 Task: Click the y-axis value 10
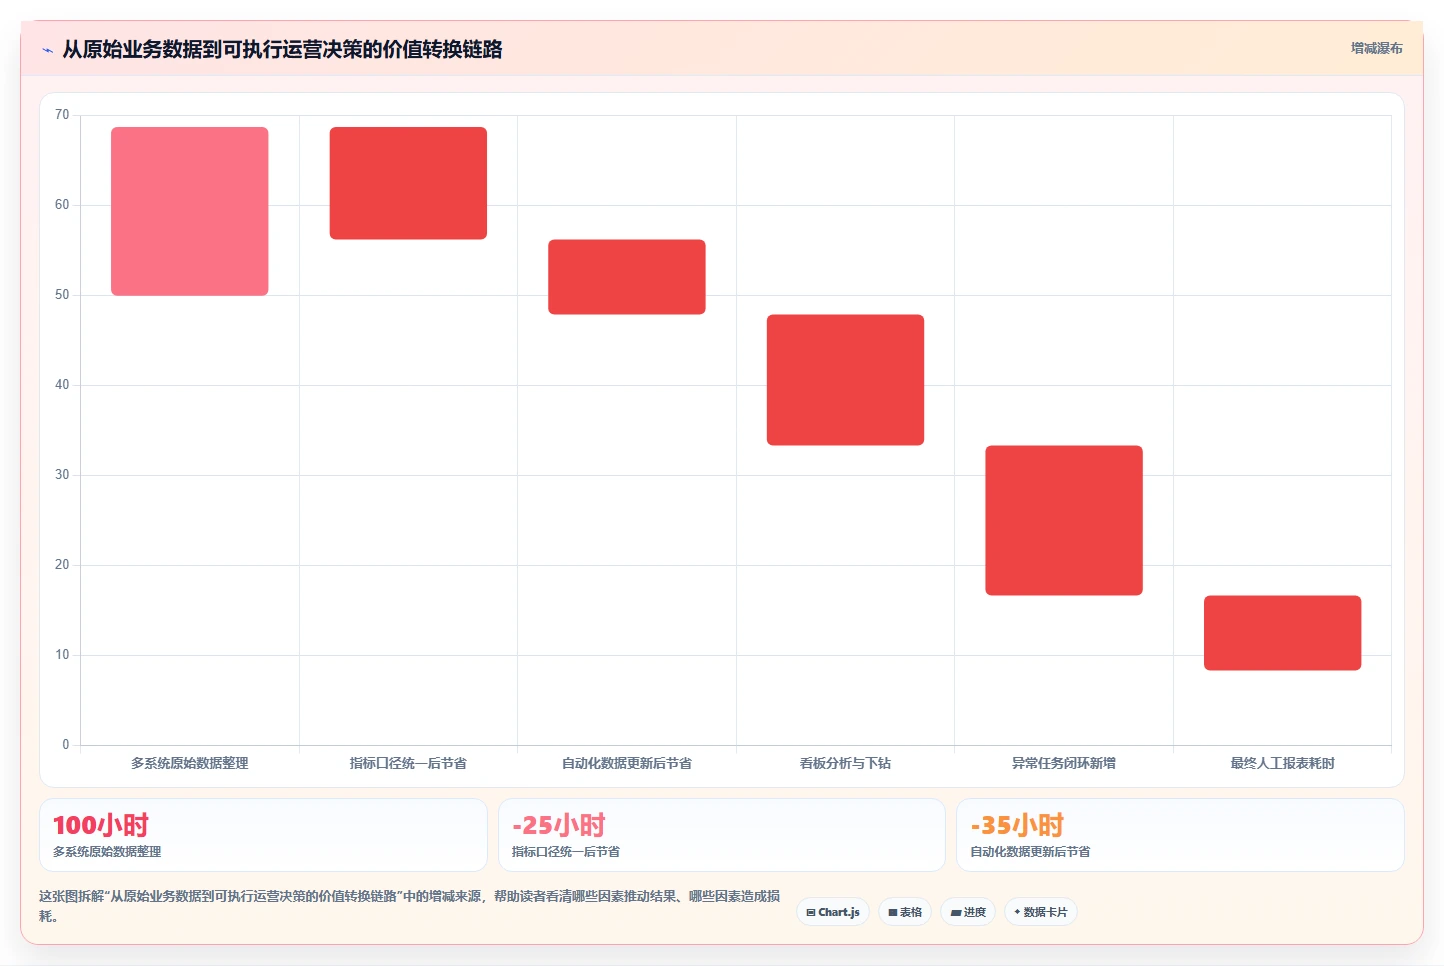point(62,655)
